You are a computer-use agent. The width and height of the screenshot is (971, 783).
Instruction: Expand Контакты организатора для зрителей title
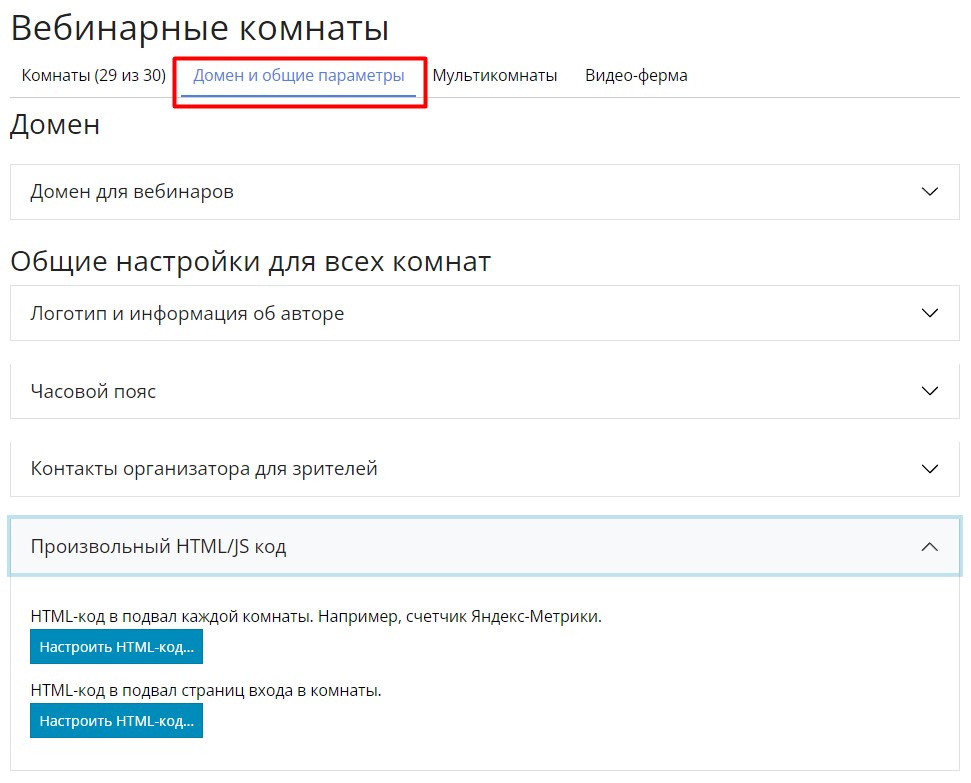click(x=204, y=469)
